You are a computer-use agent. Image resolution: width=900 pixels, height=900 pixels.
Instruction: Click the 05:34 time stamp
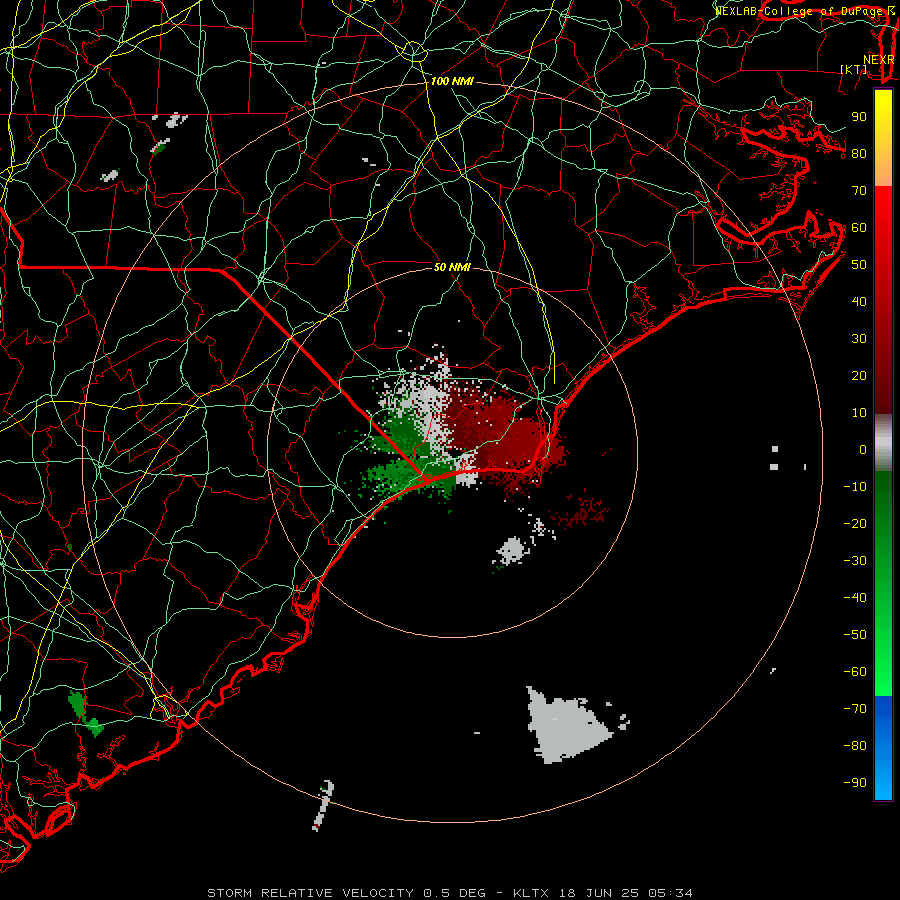pyautogui.click(x=670, y=893)
